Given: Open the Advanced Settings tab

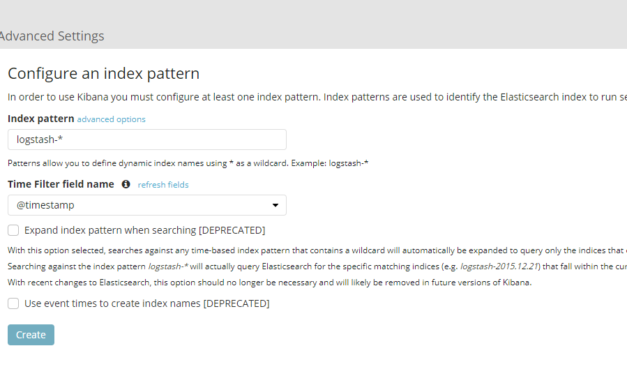Looking at the screenshot, I should (x=52, y=36).
